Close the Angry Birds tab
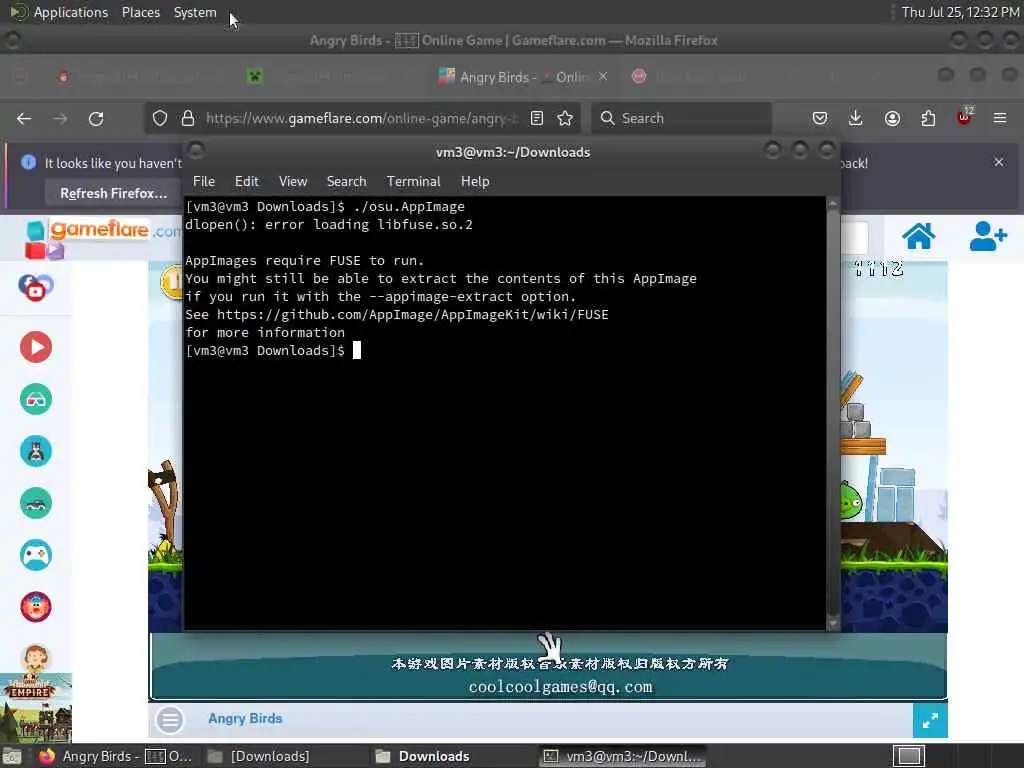The height and width of the screenshot is (768, 1024). [x=603, y=76]
